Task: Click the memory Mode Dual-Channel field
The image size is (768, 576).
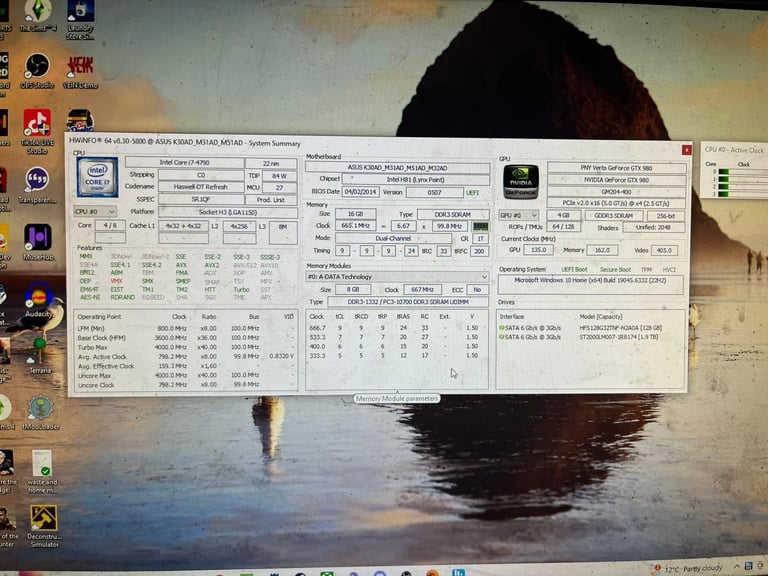Action: point(393,238)
